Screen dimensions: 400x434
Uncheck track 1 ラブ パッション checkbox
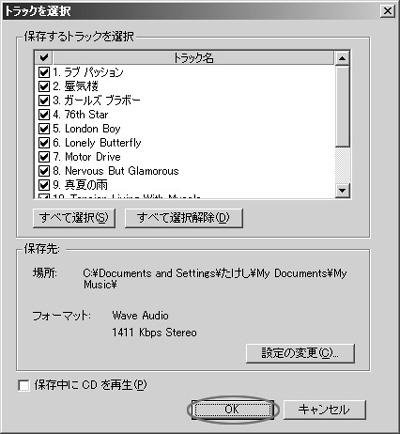pyautogui.click(x=44, y=72)
